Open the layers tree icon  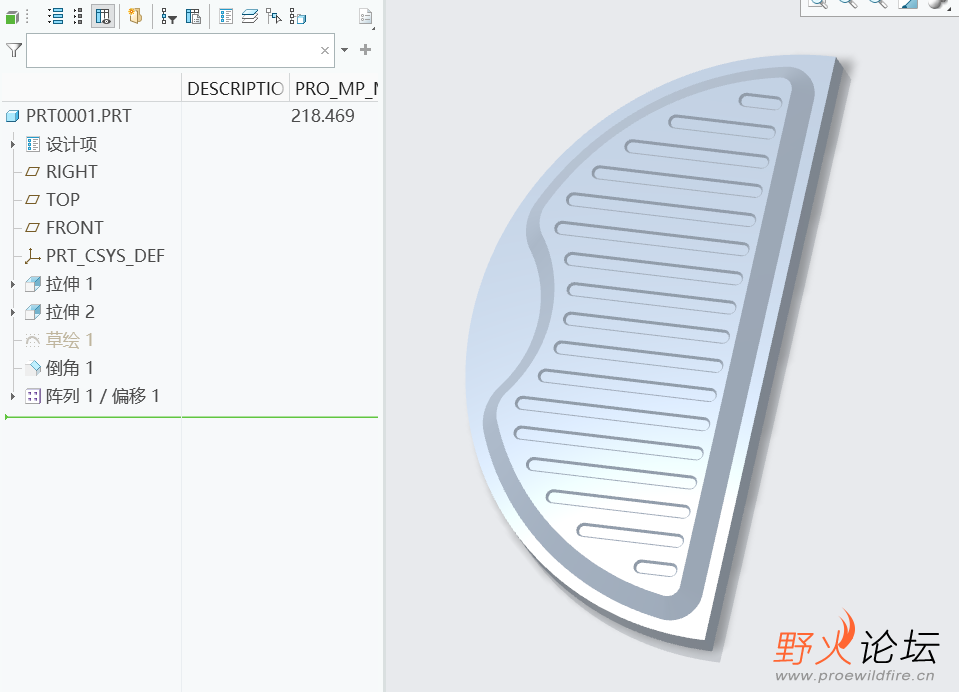point(249,16)
